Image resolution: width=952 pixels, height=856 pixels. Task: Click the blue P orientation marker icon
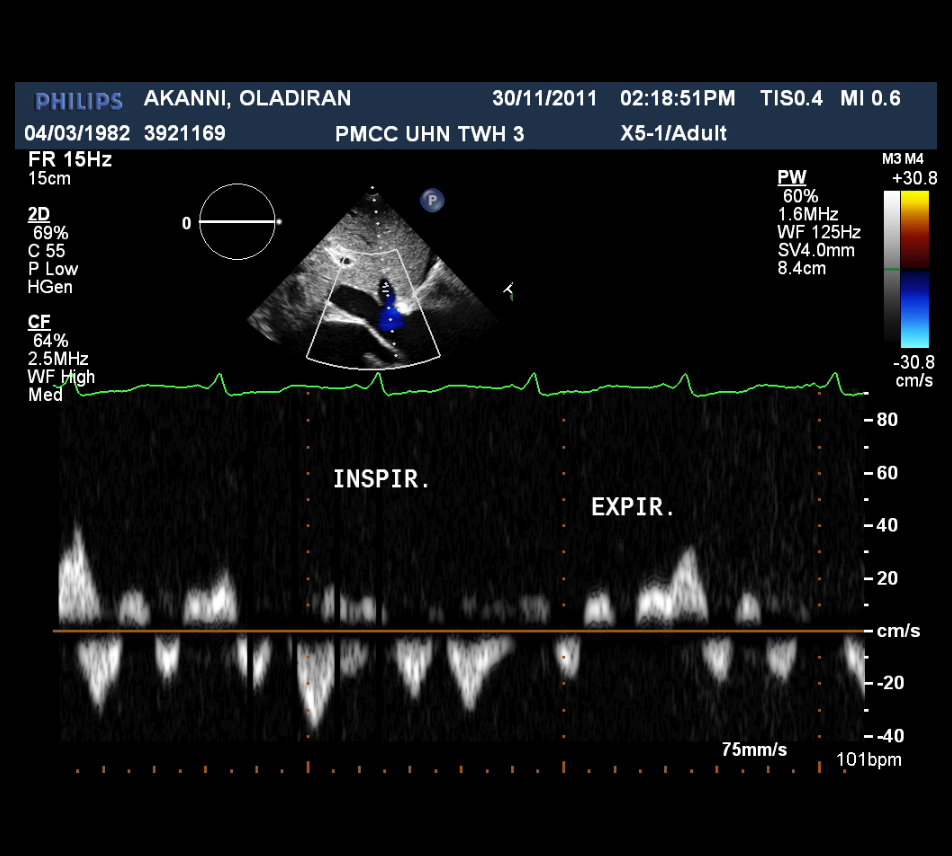tap(432, 200)
